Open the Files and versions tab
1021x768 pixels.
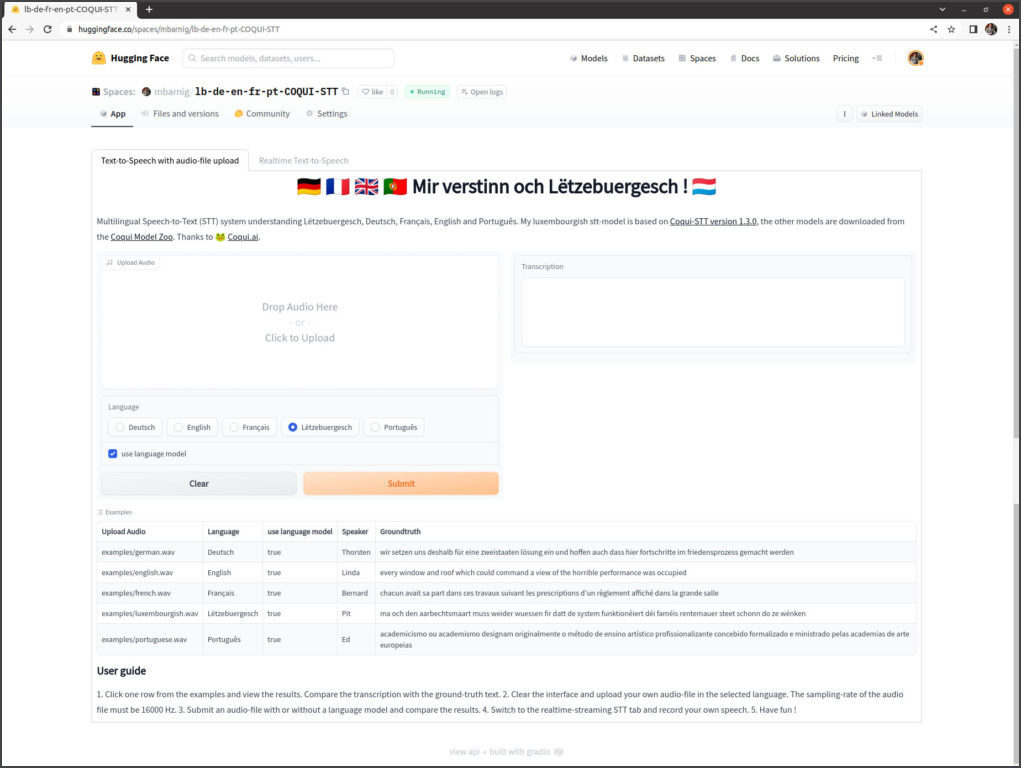click(x=180, y=114)
